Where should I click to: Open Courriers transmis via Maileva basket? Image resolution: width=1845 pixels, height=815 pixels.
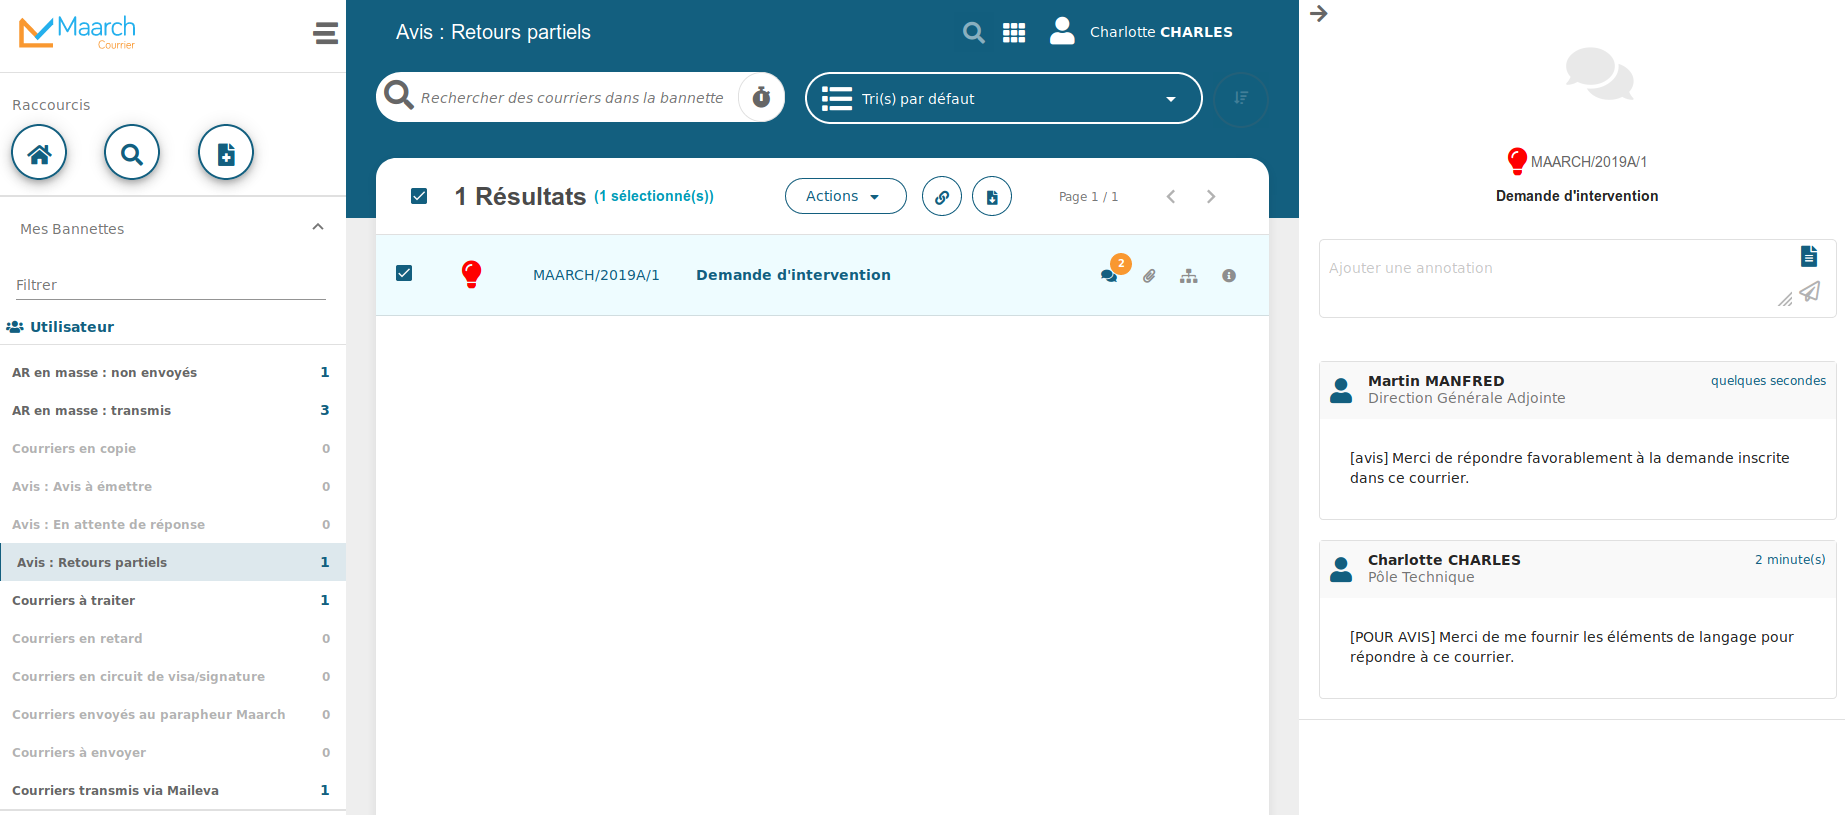tap(173, 790)
